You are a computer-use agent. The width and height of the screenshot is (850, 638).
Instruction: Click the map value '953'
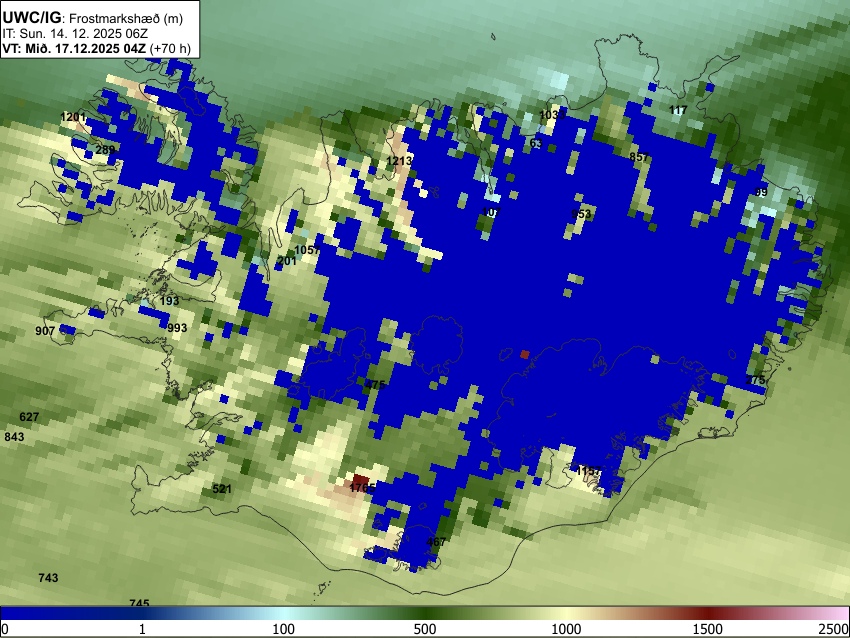(581, 214)
